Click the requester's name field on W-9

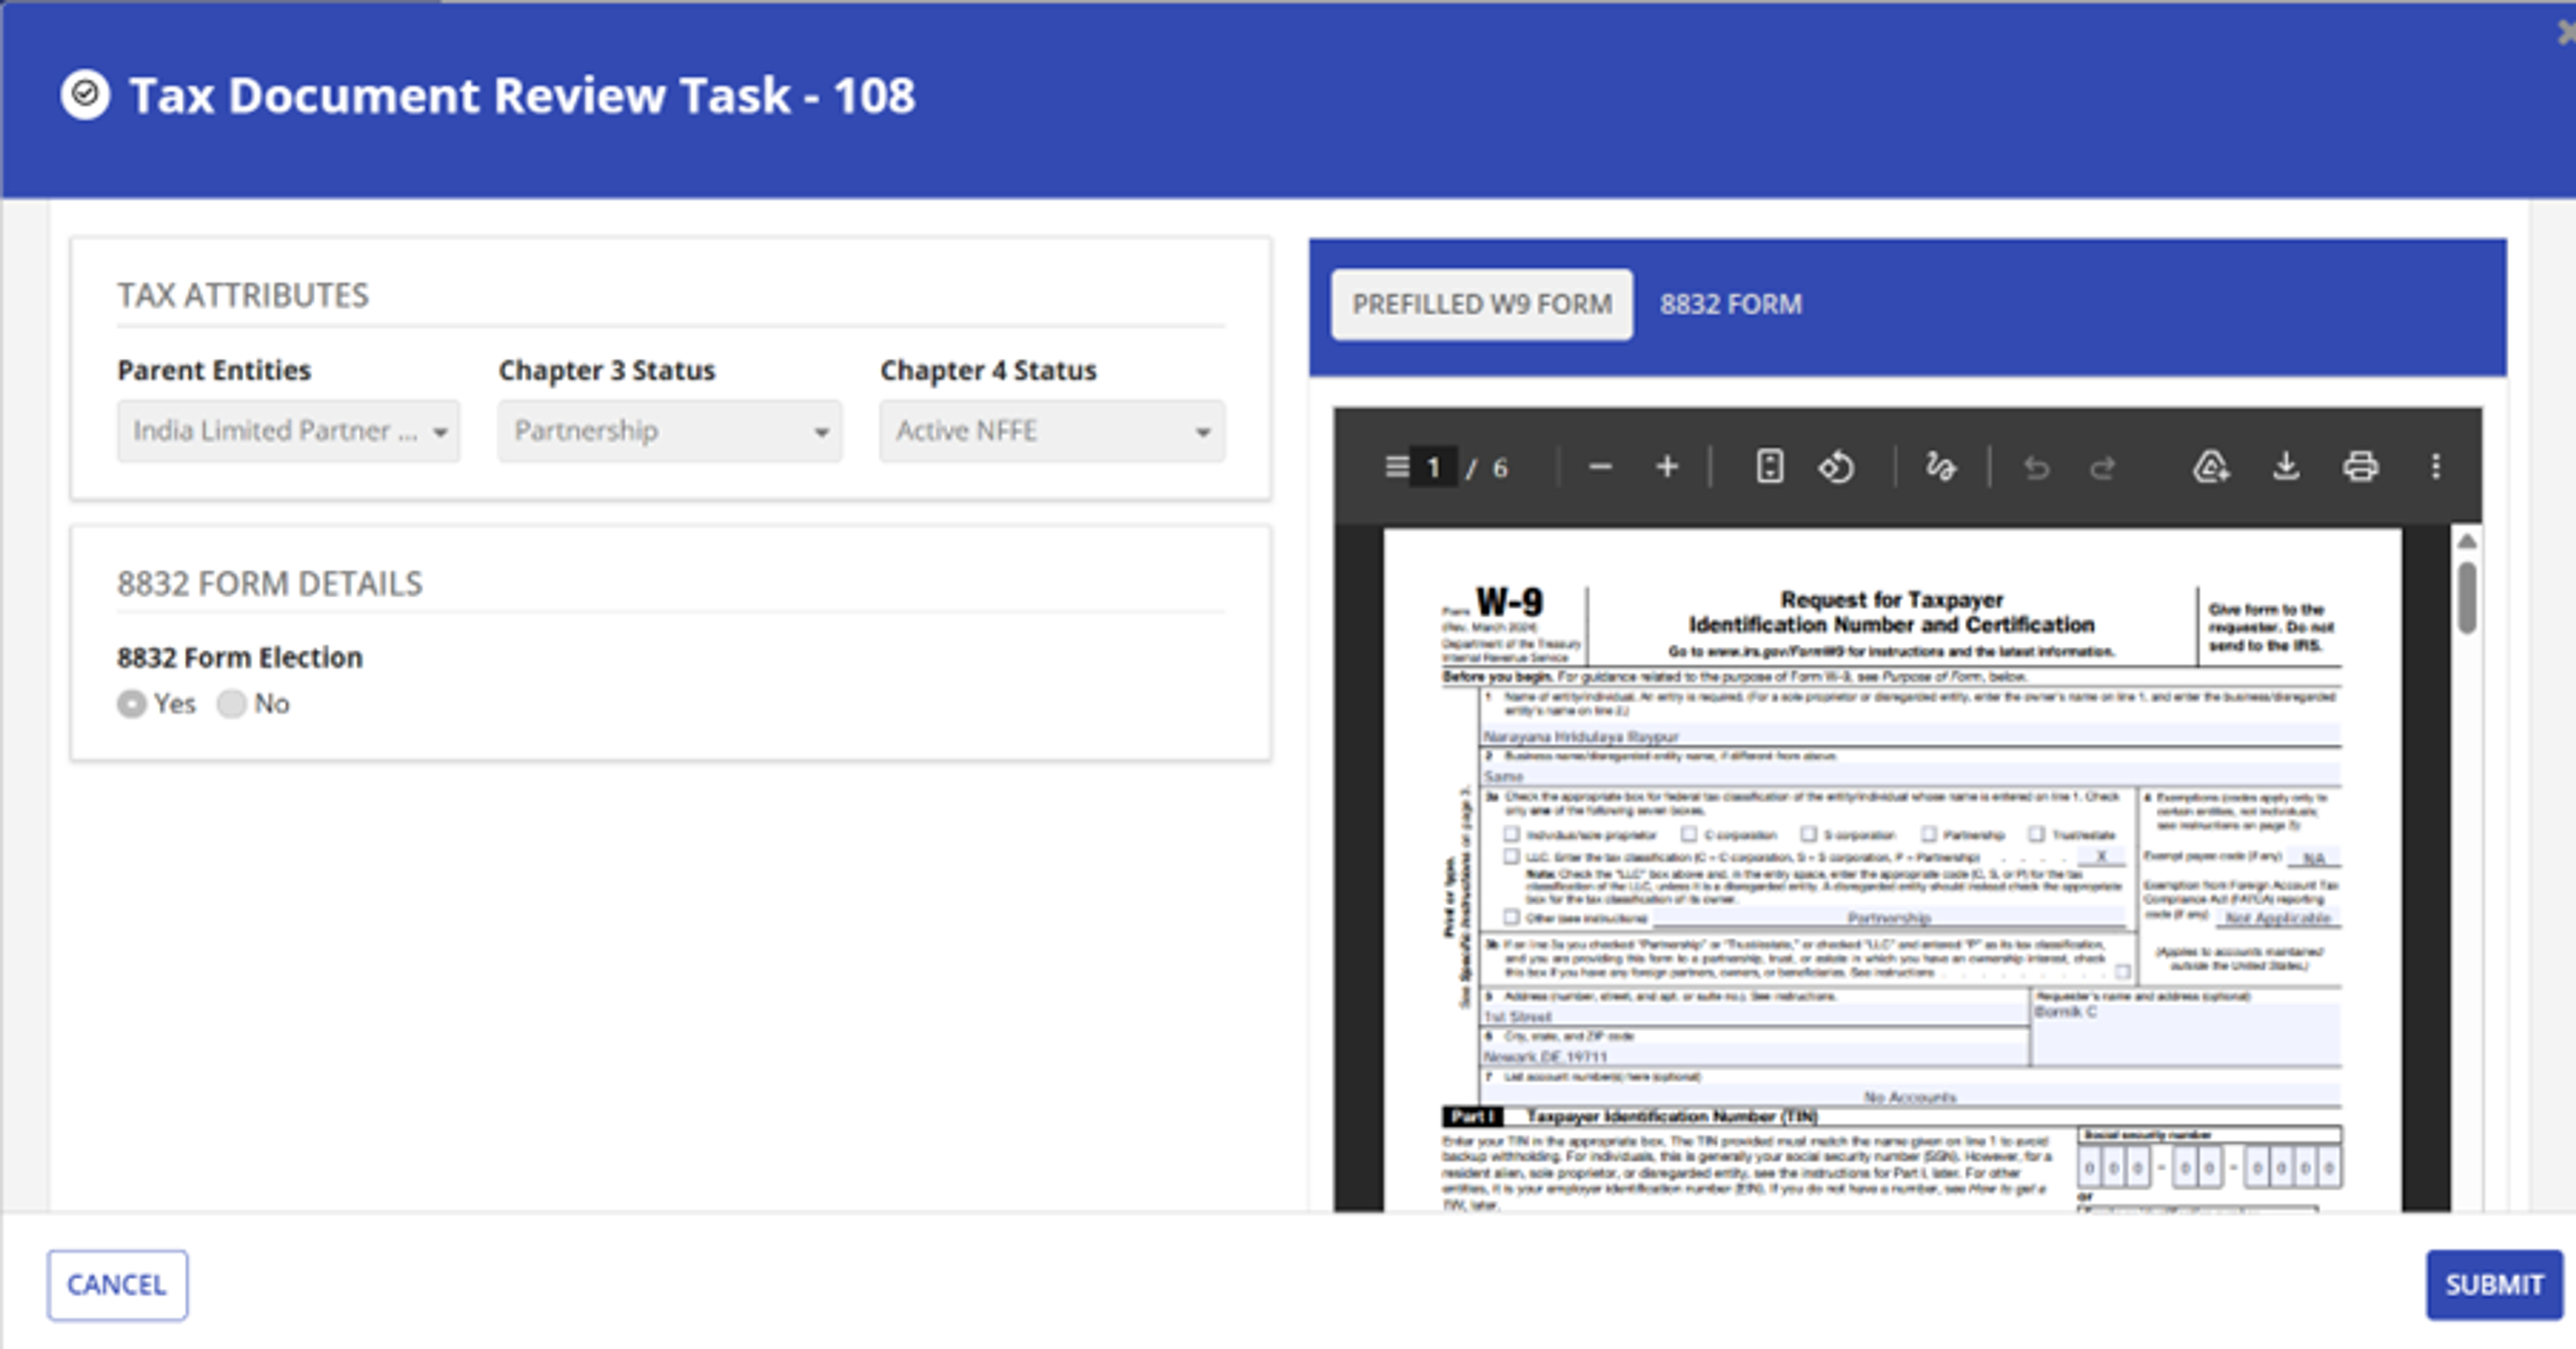2187,1035
